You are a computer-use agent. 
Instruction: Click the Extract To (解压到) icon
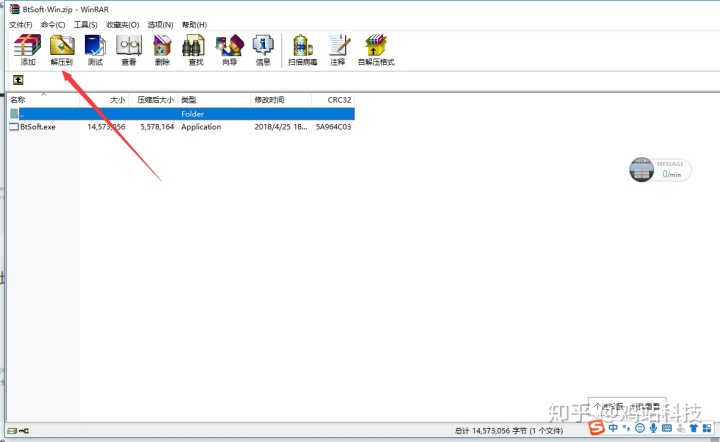pos(62,50)
